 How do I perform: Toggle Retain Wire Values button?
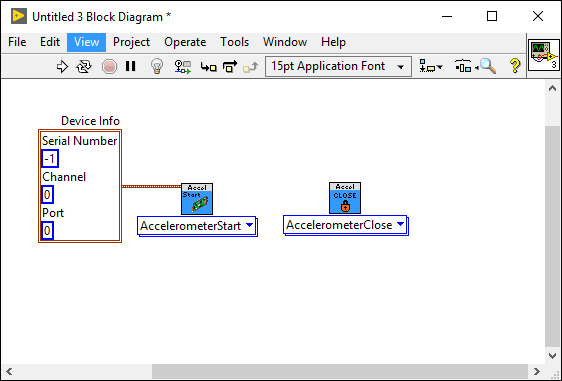pyautogui.click(x=183, y=67)
